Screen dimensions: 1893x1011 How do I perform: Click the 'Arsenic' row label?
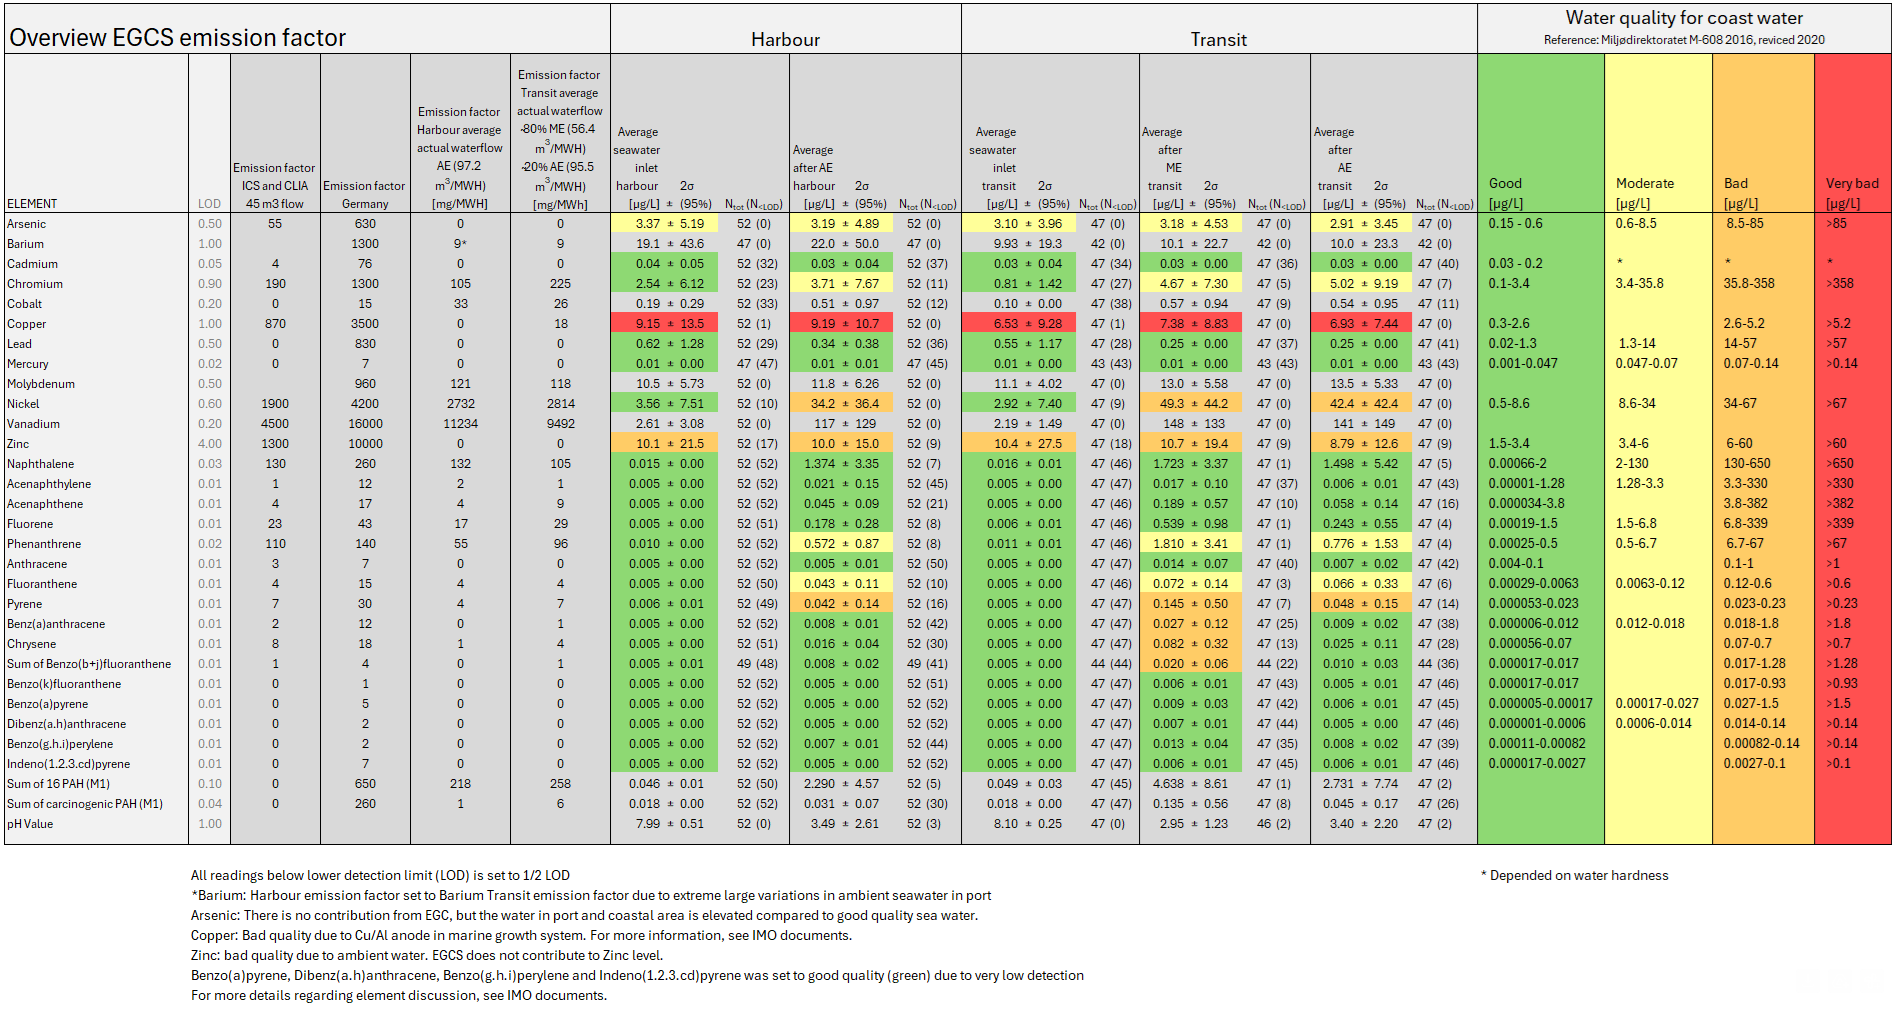pyautogui.click(x=27, y=224)
